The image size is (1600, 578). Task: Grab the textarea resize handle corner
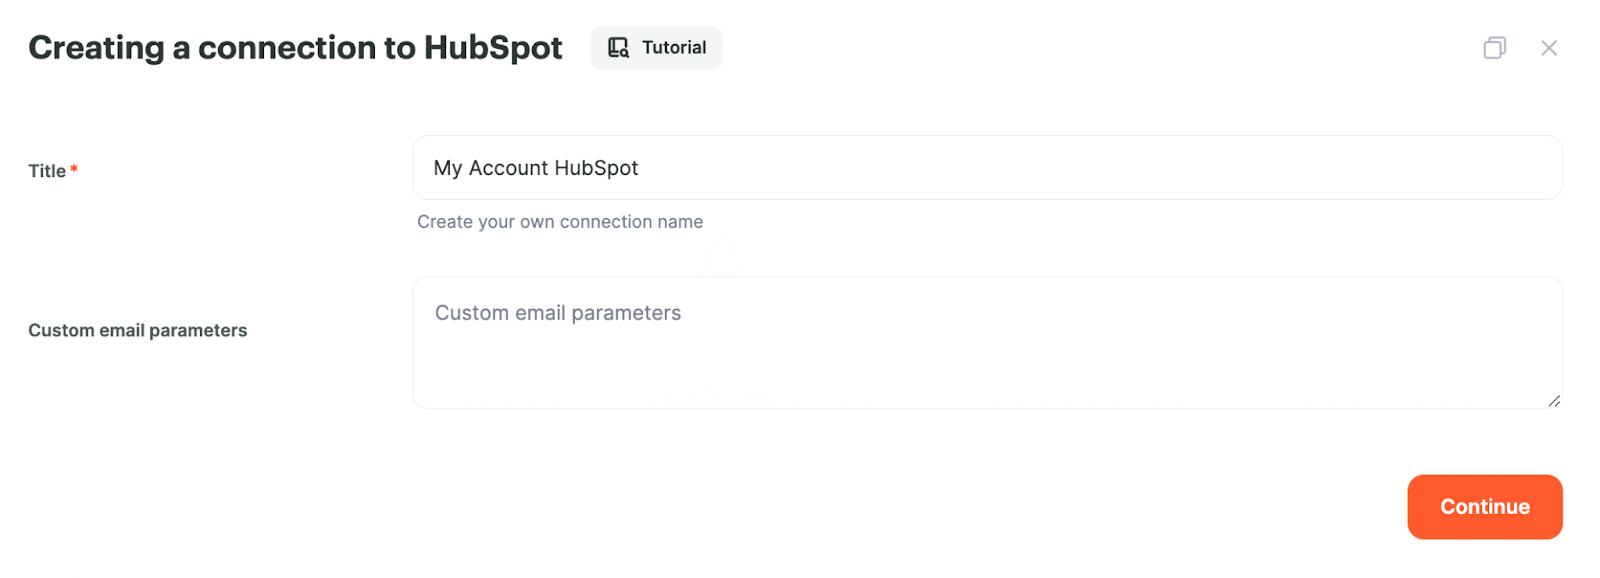[1554, 401]
